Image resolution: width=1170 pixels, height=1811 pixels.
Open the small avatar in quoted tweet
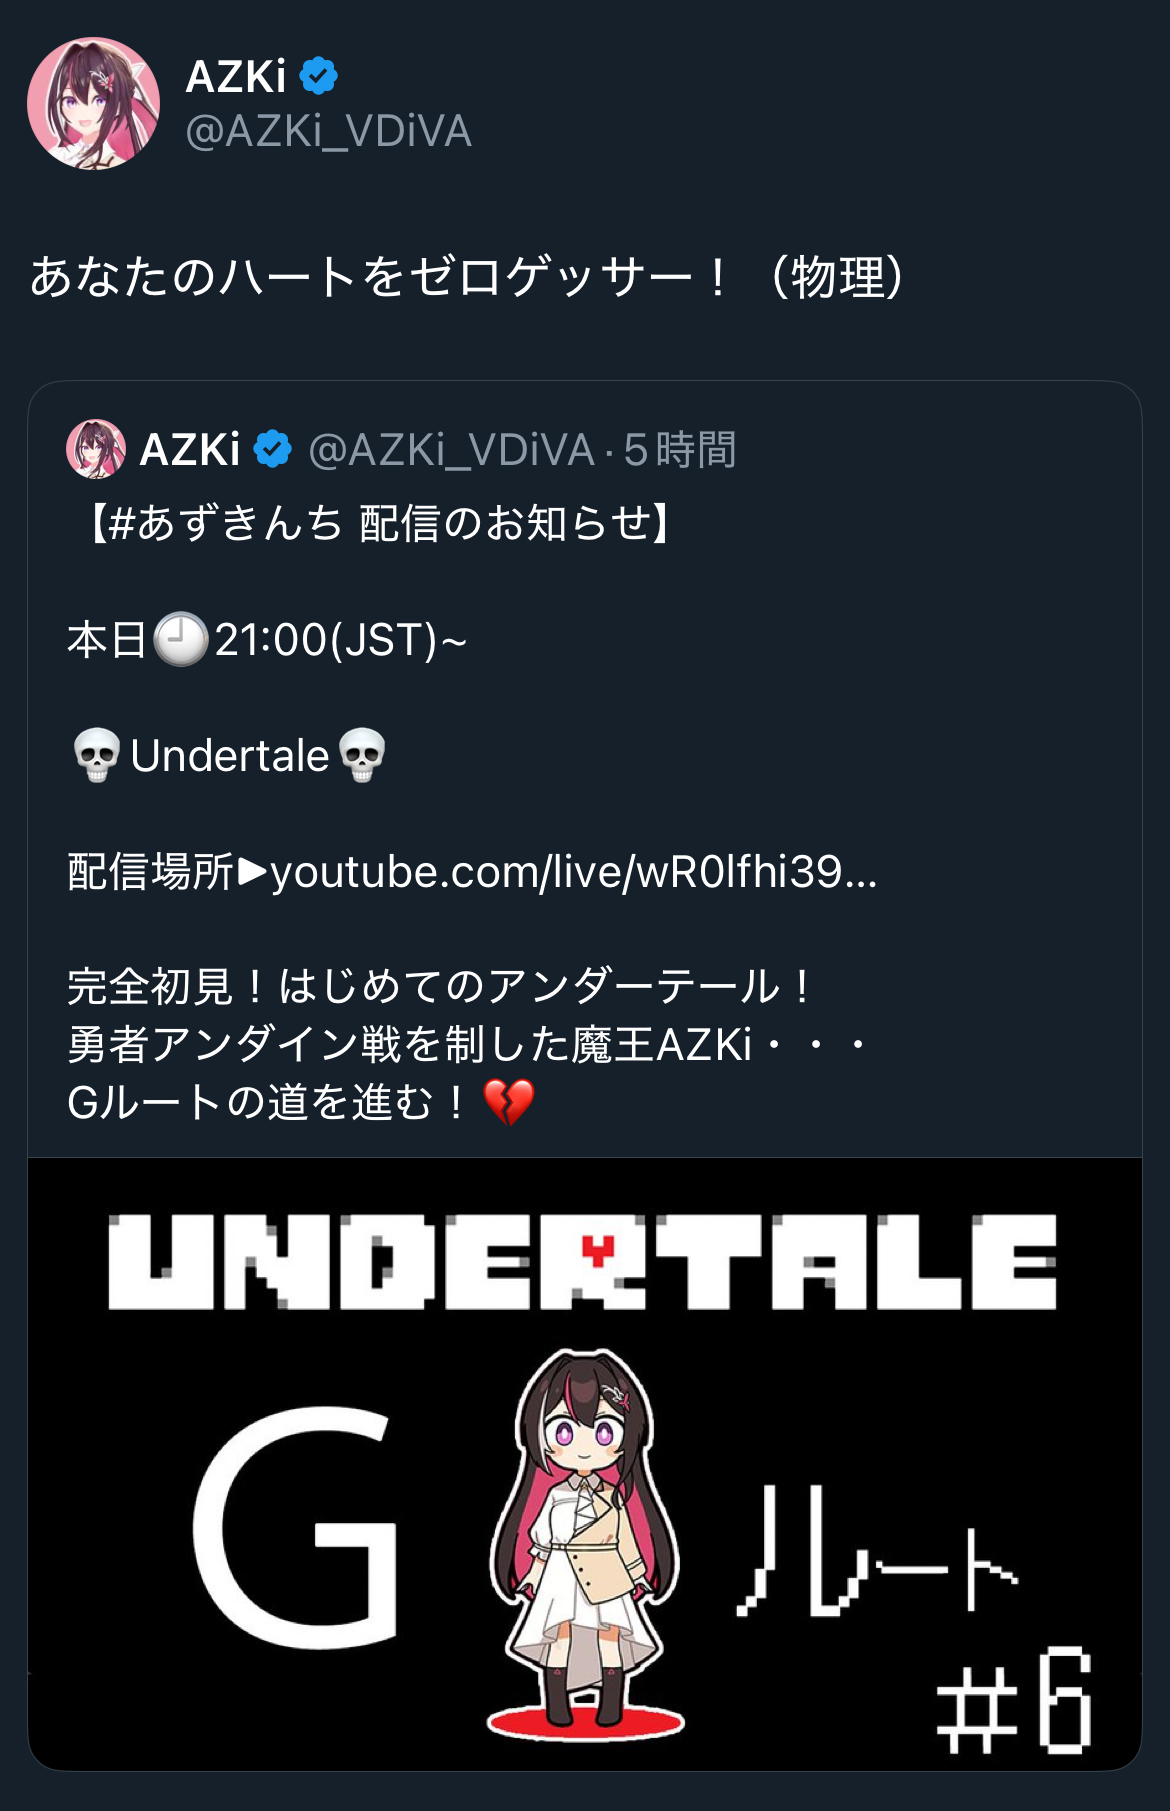click(95, 449)
